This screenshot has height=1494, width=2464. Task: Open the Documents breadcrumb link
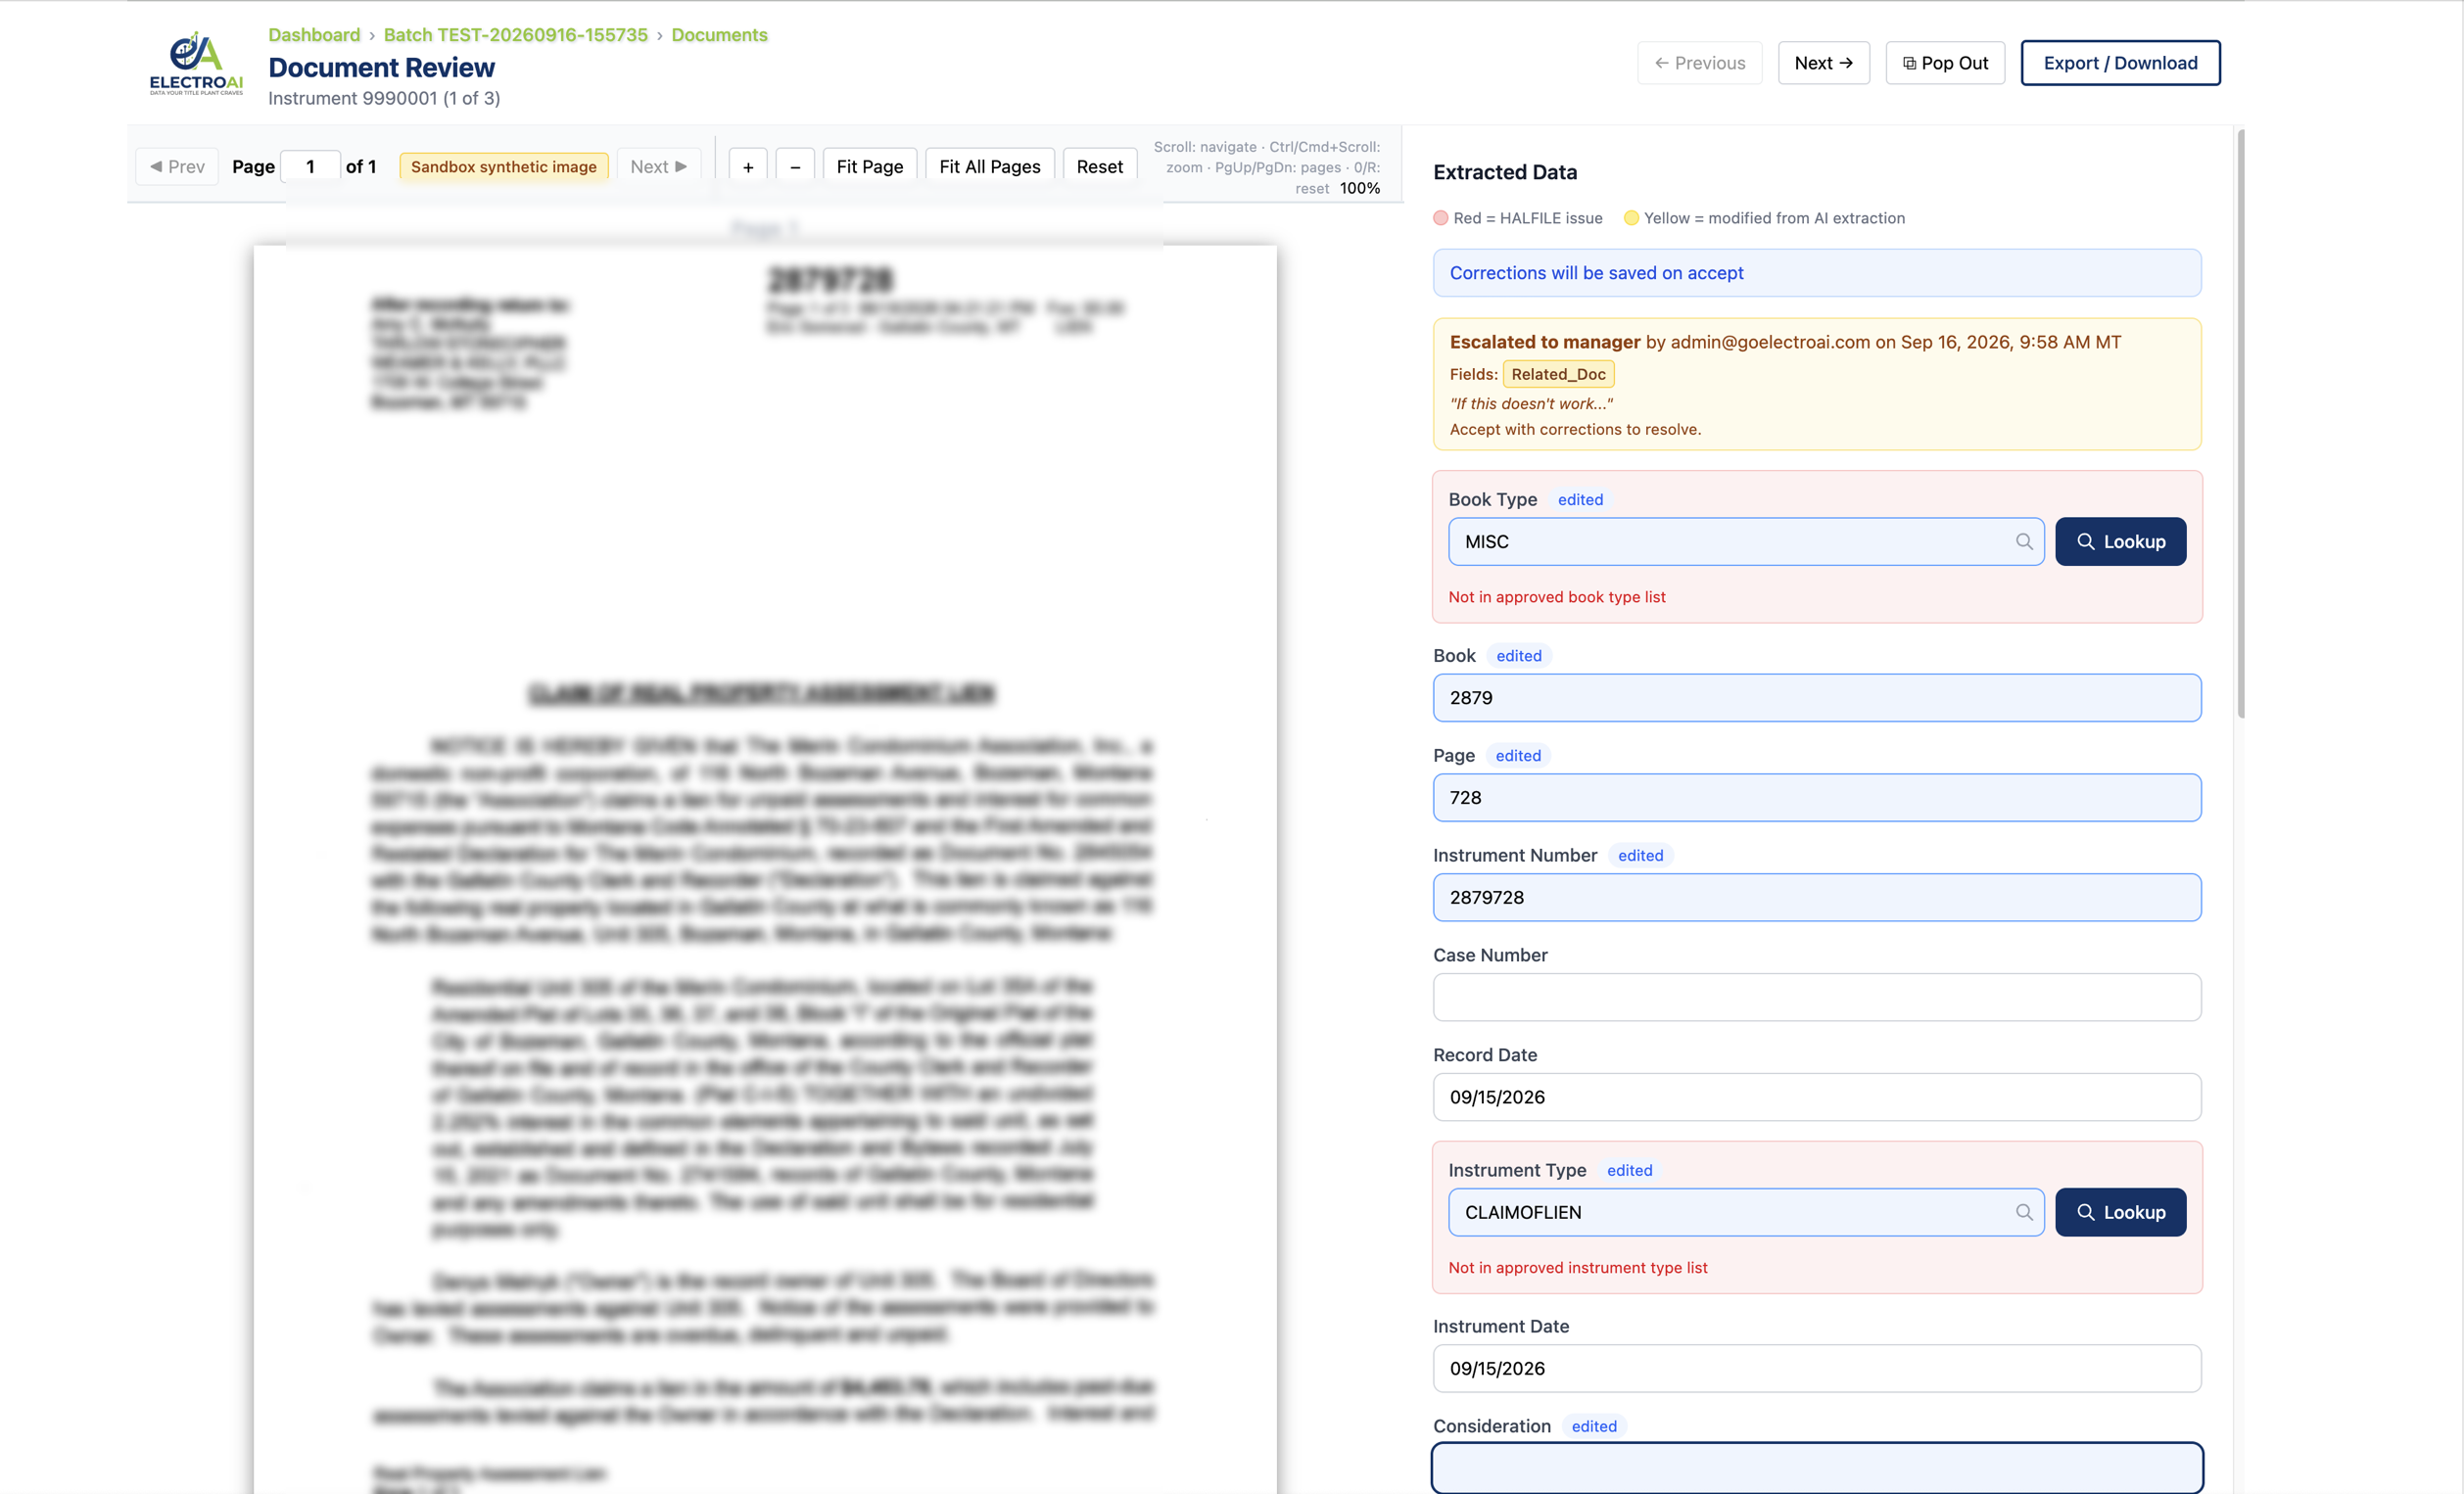click(x=719, y=34)
